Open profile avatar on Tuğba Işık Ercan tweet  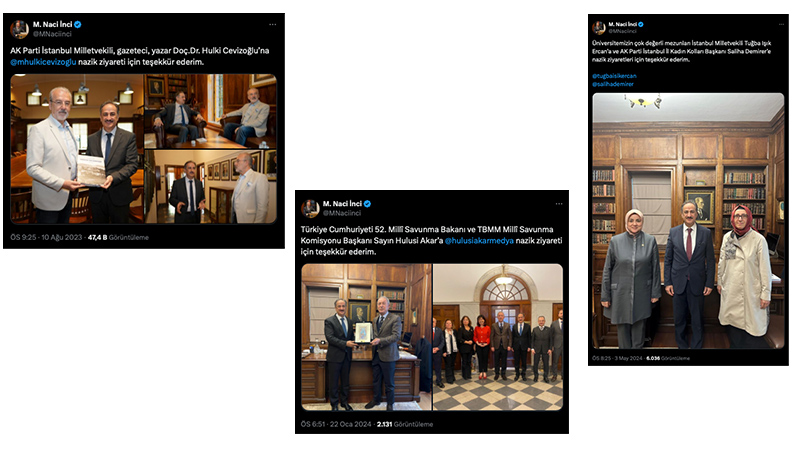[x=599, y=28]
